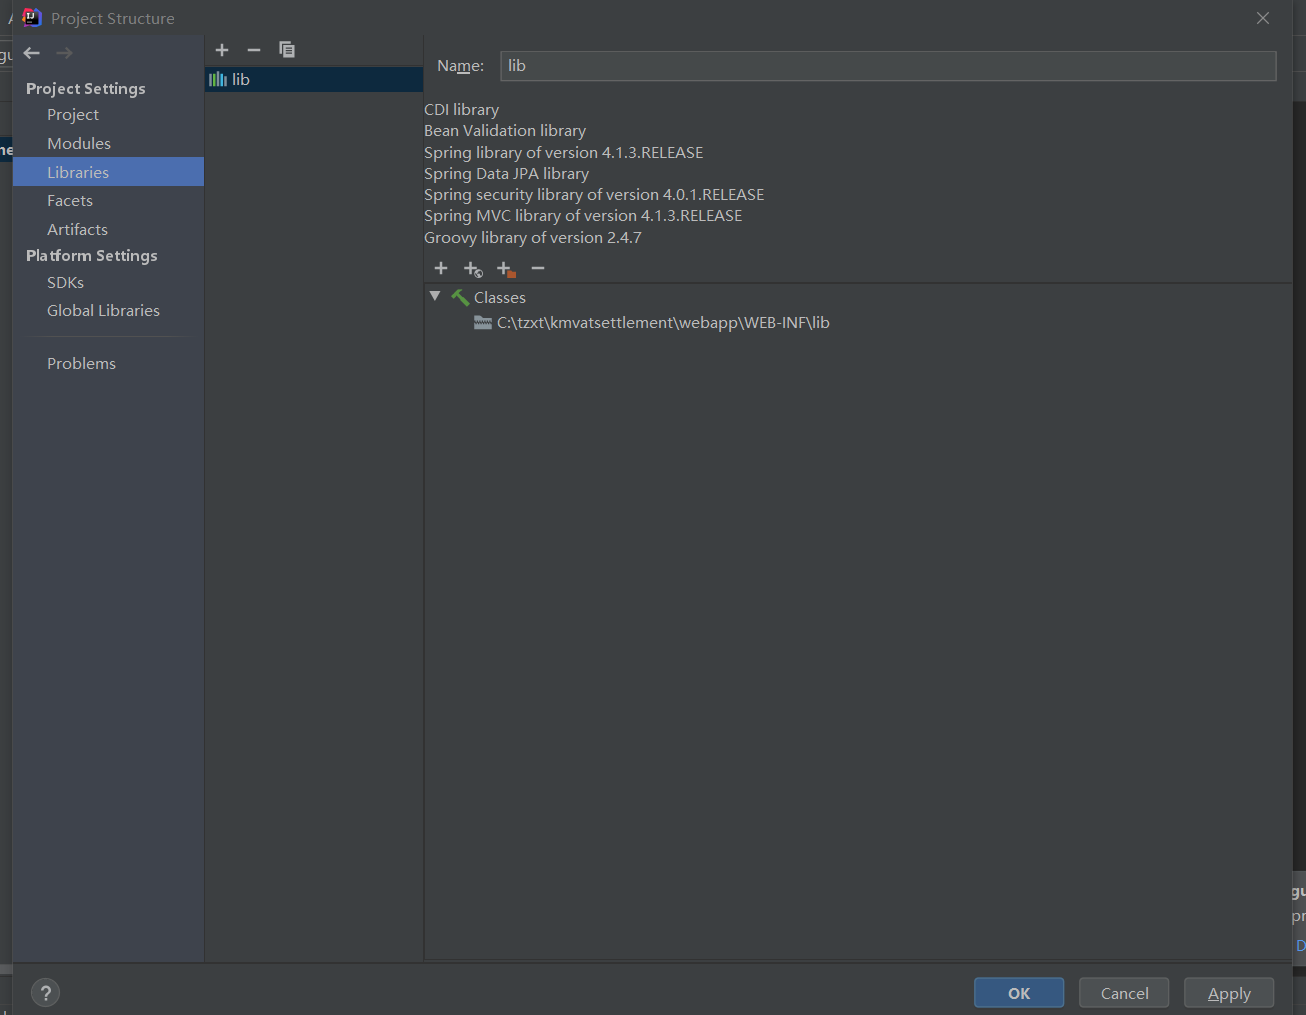
Task: Open Facets settings
Action: tap(70, 201)
